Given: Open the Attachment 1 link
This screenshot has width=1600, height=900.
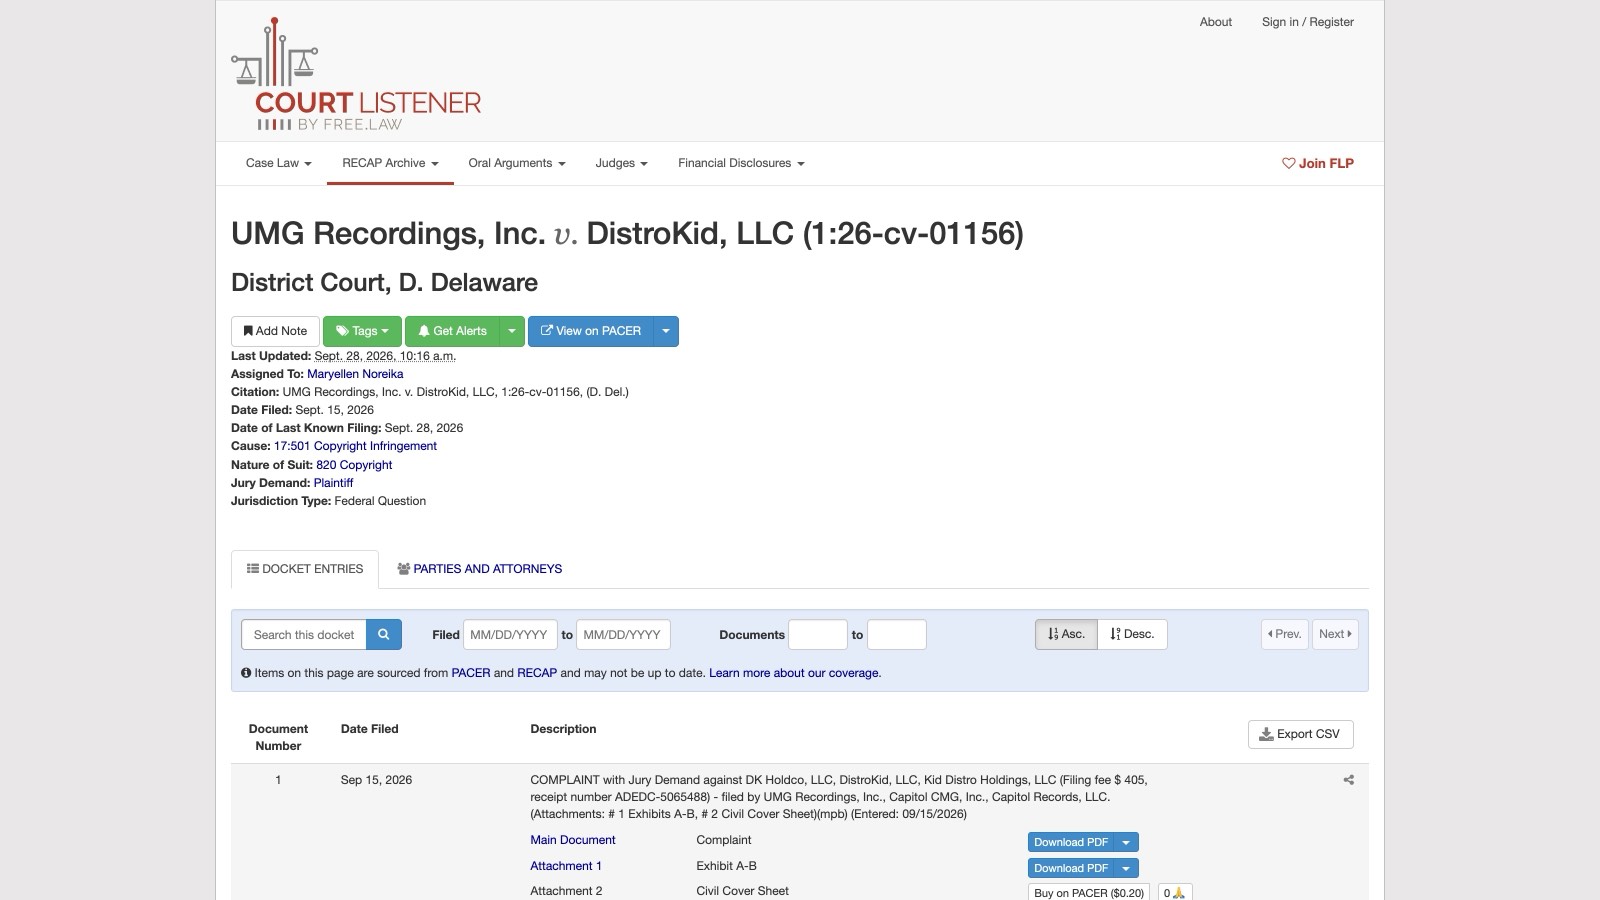Looking at the screenshot, I should tap(566, 866).
